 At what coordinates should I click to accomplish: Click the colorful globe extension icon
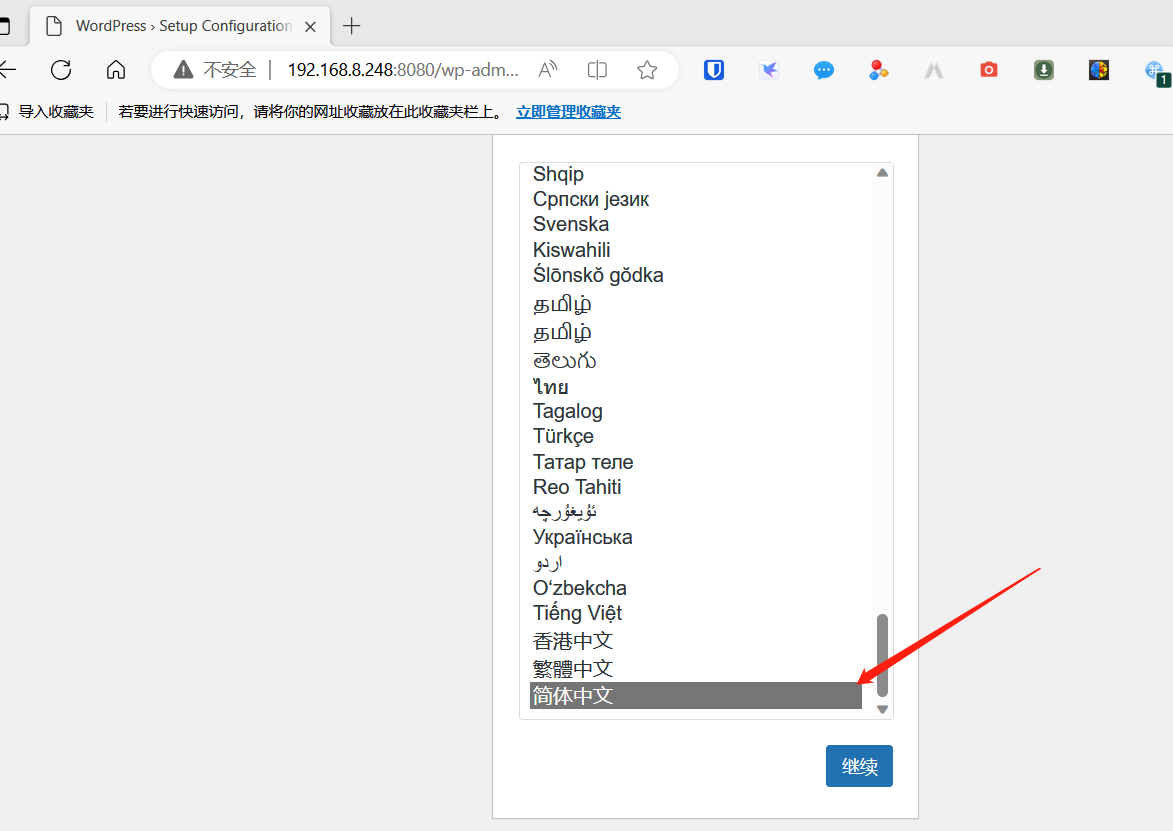[1099, 70]
